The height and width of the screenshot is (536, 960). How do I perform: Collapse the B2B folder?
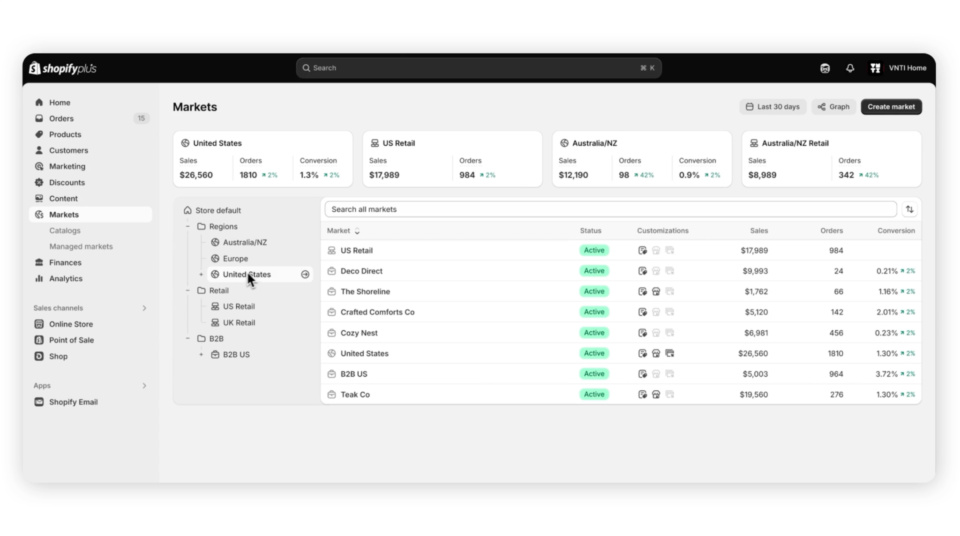(x=187, y=339)
